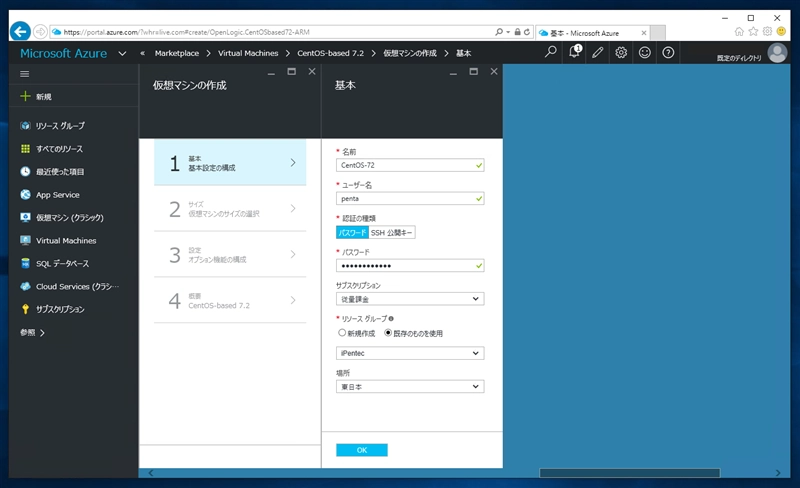Close the 基本 browser tab
Viewport: 800px width, 488px height.
pos(644,33)
